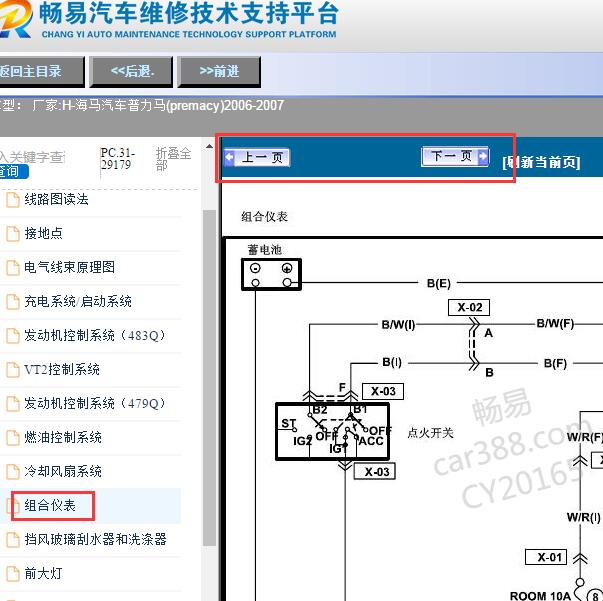
Task: Click document icon beside 电气线束原理图
Action: coord(13,268)
